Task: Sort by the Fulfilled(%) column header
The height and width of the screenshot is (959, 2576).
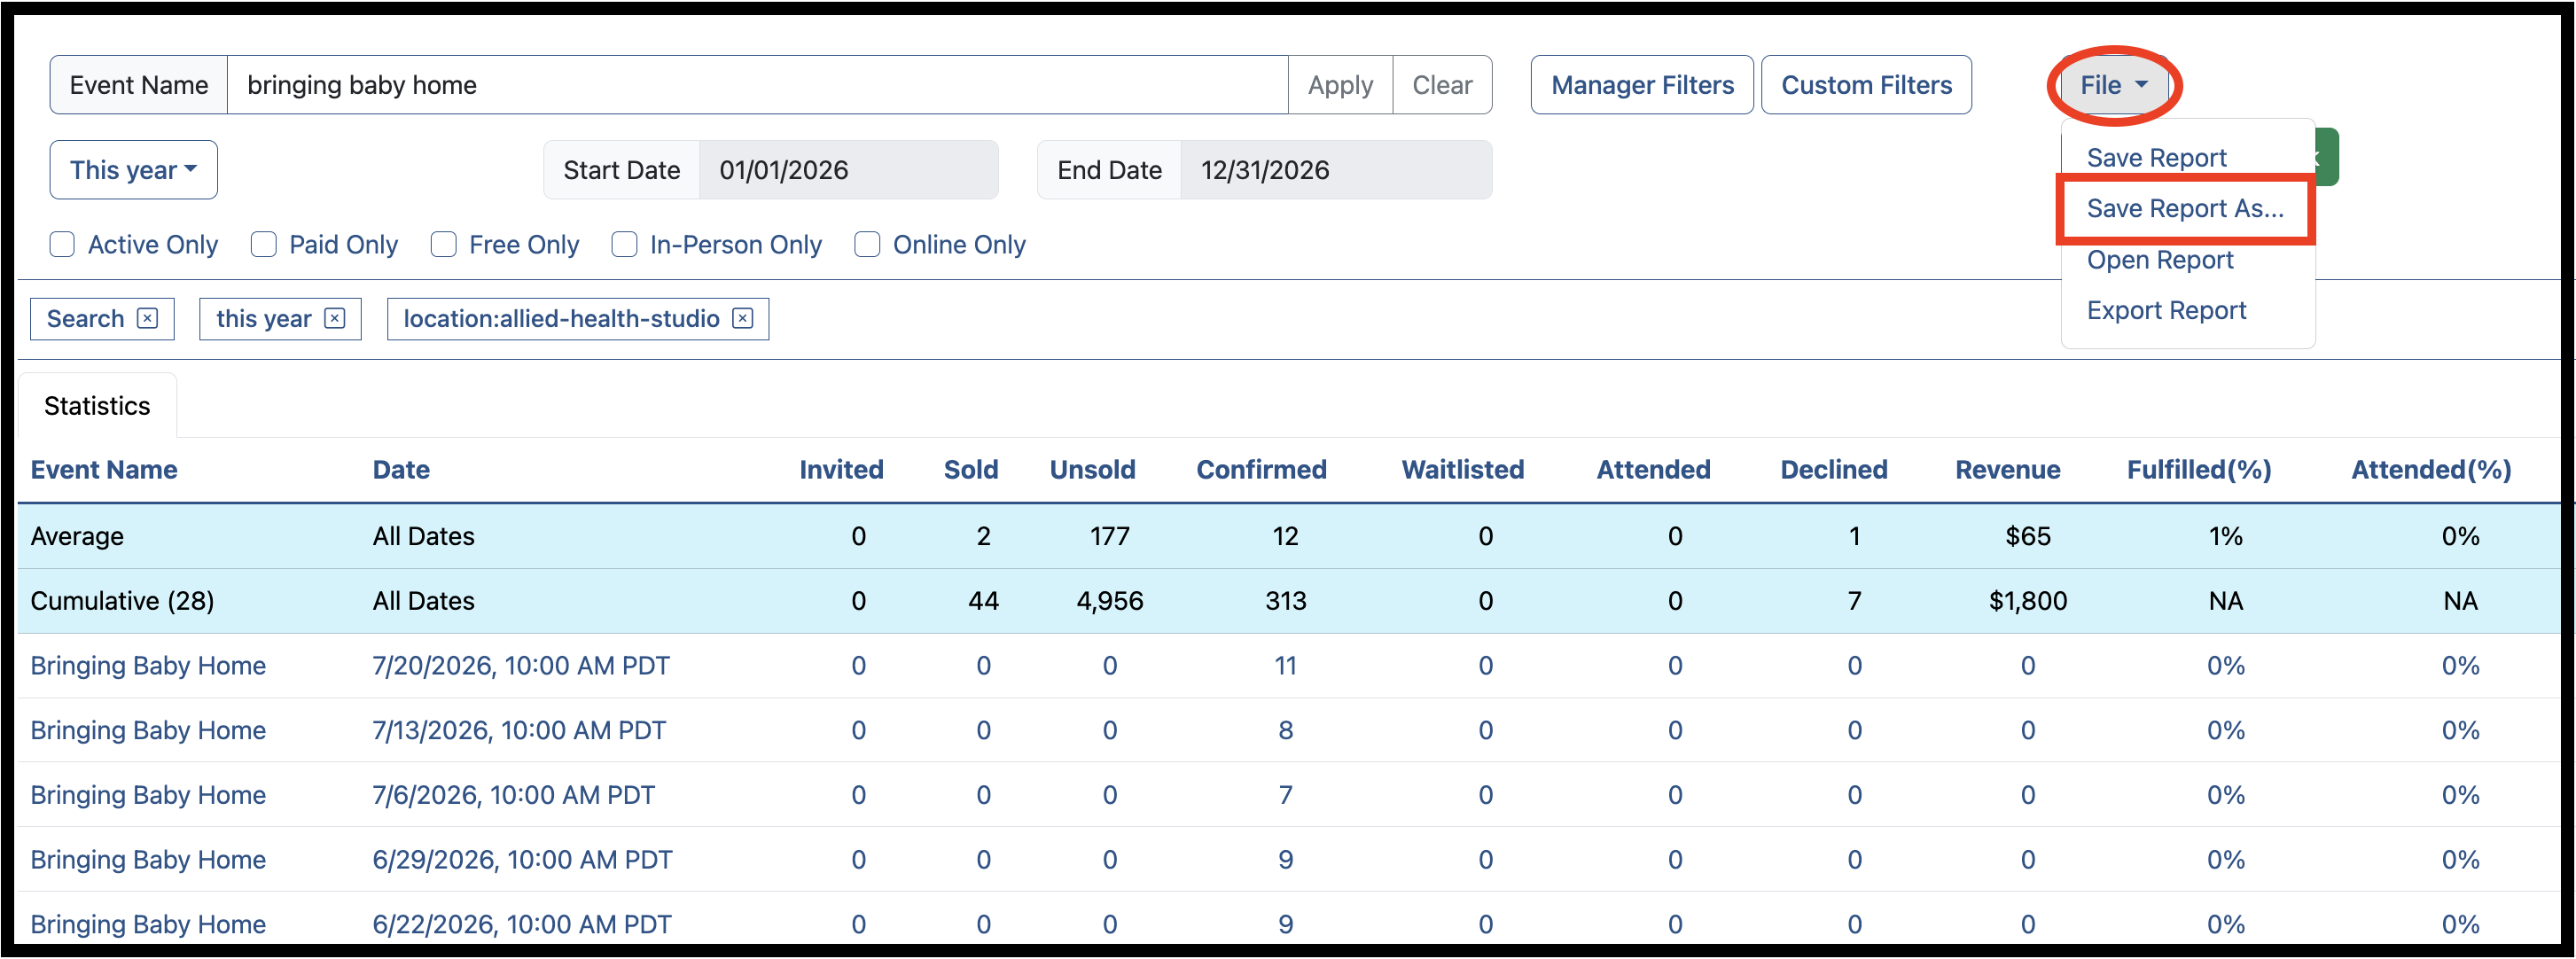Action: (2199, 470)
